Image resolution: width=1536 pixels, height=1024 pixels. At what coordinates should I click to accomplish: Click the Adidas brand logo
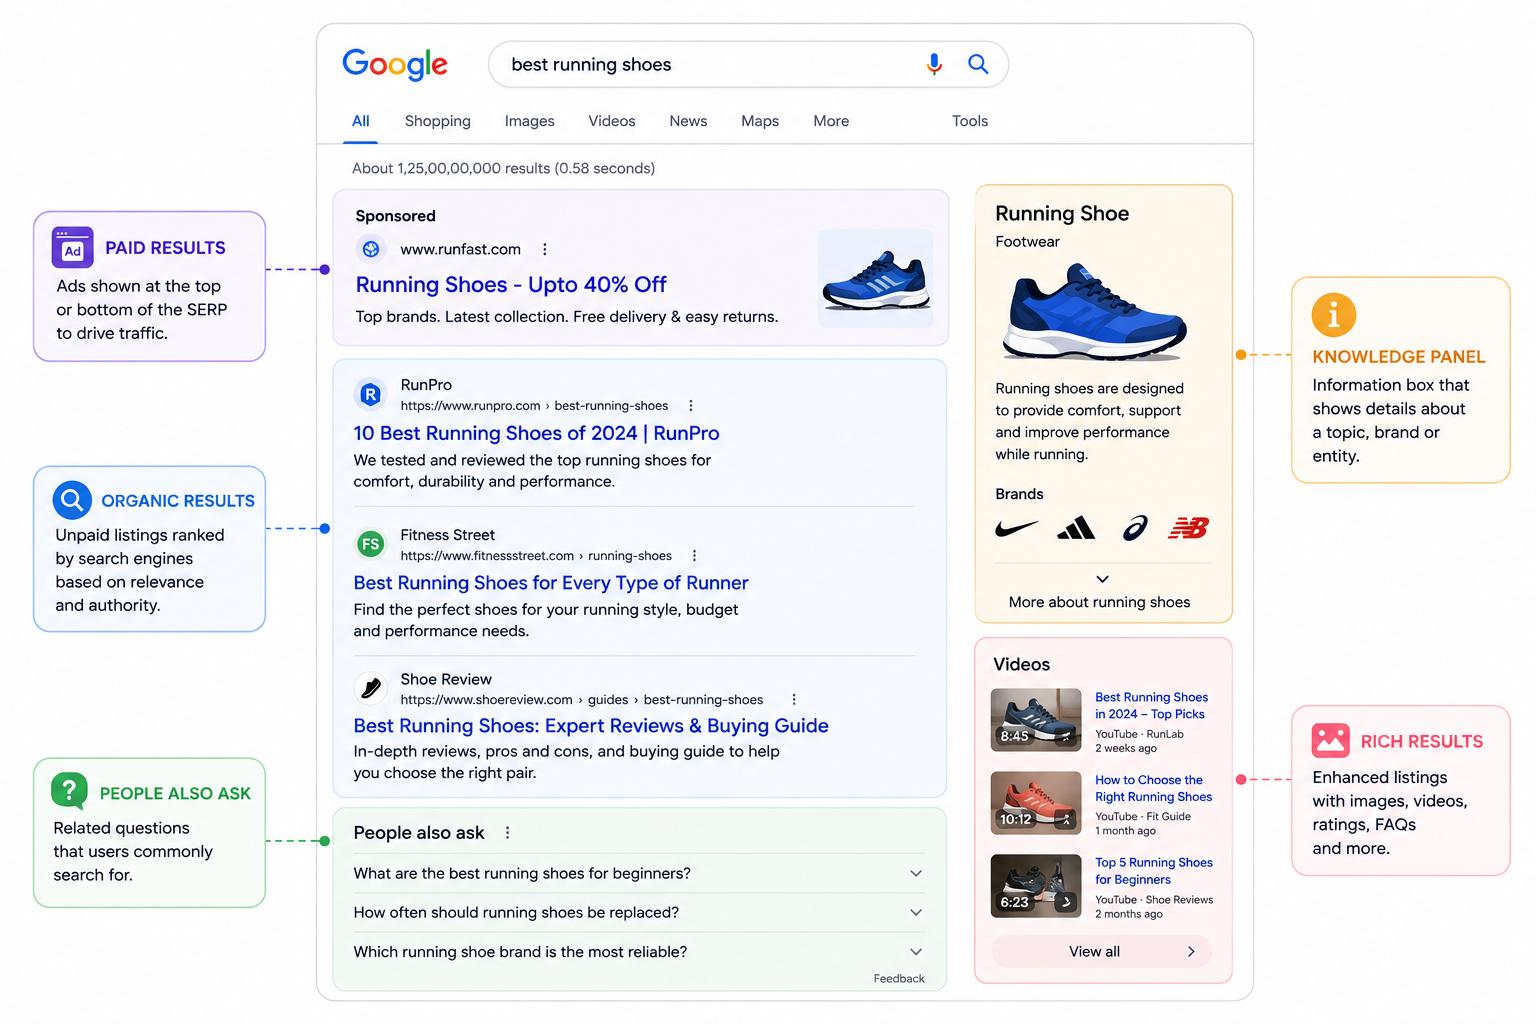(1076, 528)
